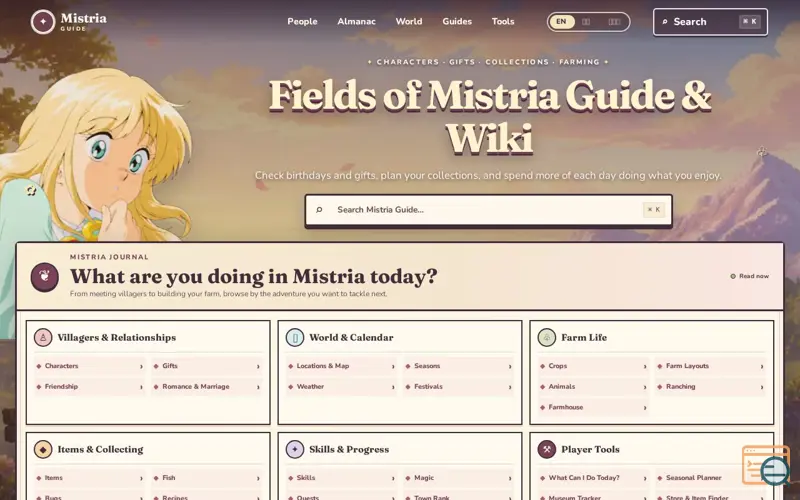Open the Ranching link
Screen dimensions: 800x500
(x=711, y=387)
